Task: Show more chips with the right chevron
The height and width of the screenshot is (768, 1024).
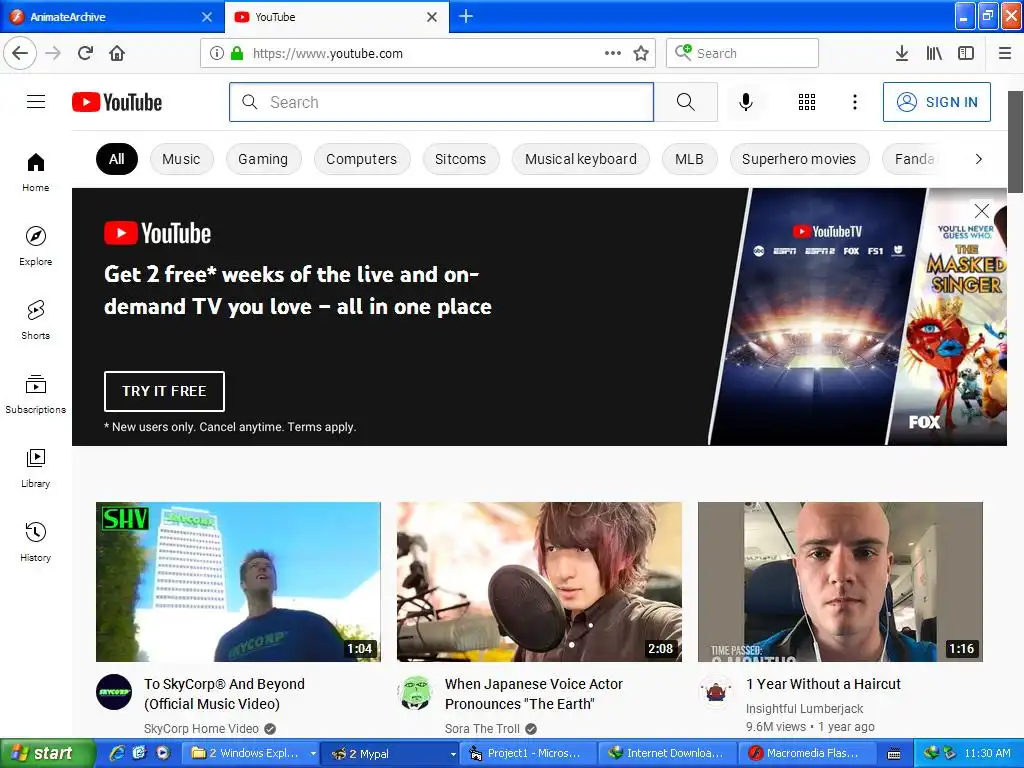Action: click(x=978, y=159)
